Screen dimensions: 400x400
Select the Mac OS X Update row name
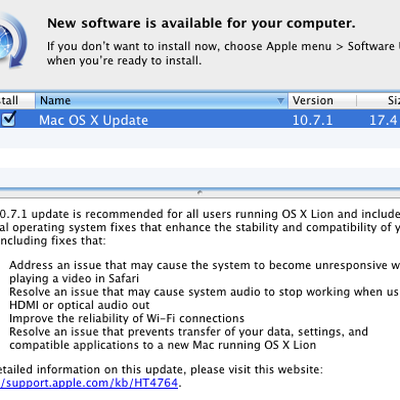pyautogui.click(x=93, y=120)
